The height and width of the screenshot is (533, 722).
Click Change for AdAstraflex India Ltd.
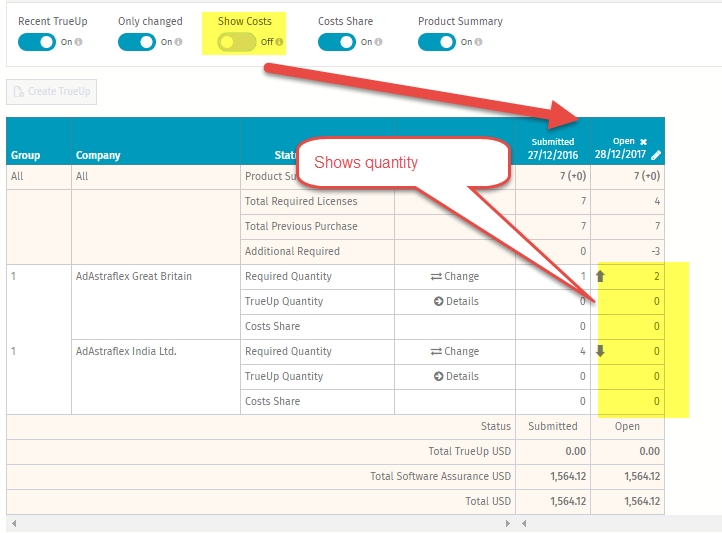[455, 351]
